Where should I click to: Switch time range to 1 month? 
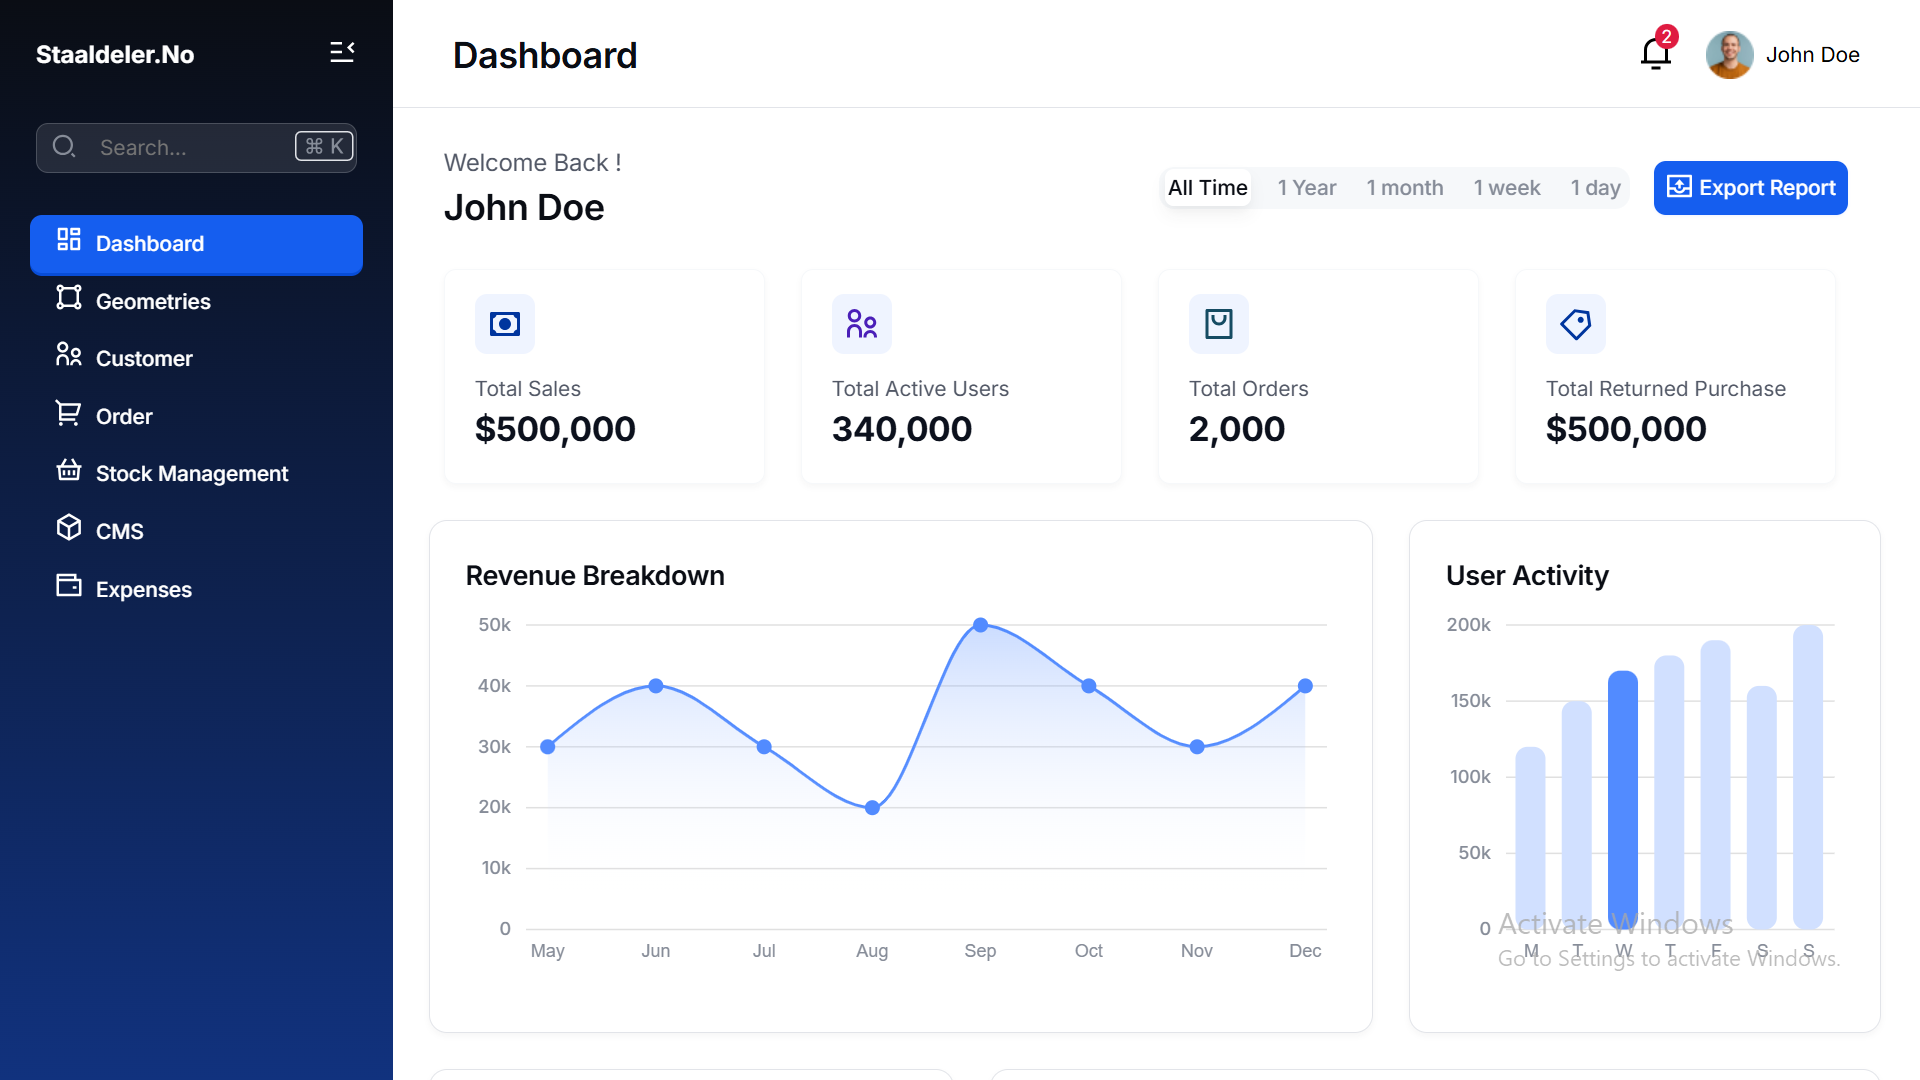point(1404,188)
